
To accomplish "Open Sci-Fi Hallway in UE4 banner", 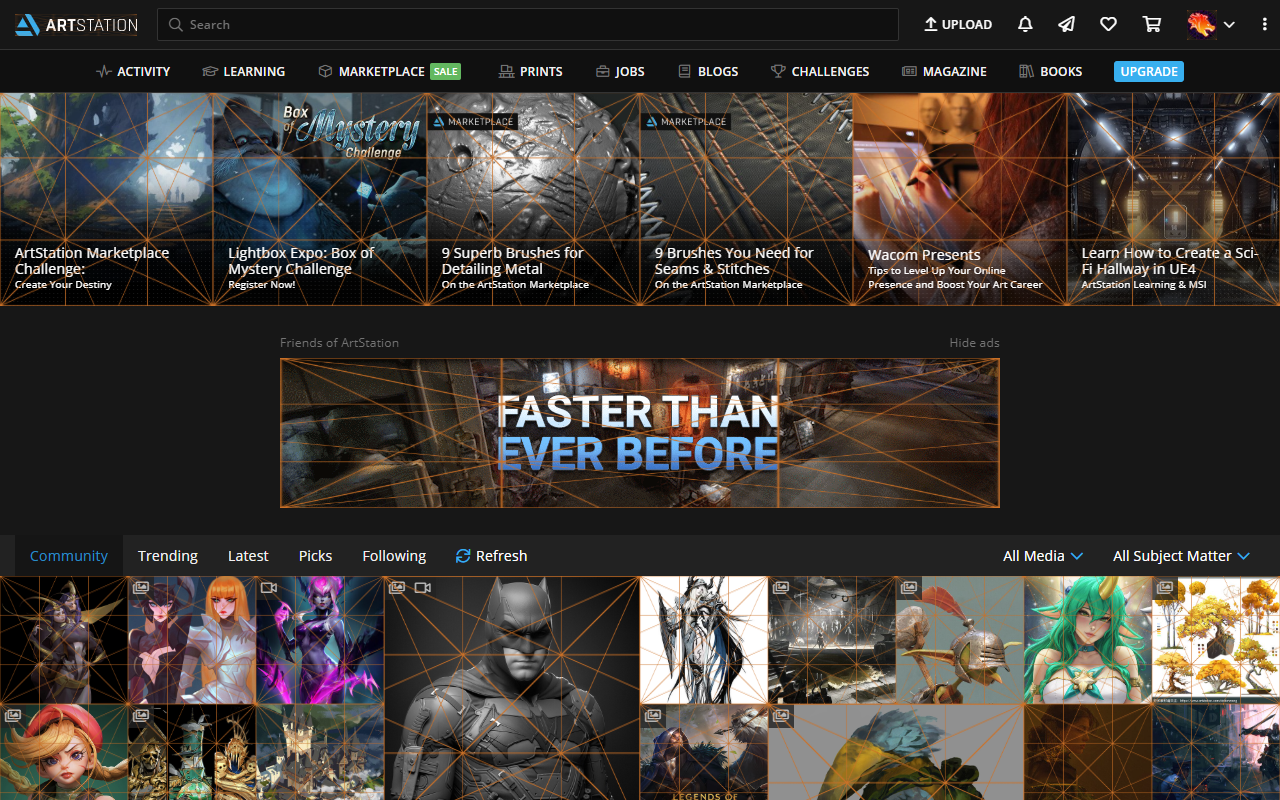I will (x=1173, y=199).
